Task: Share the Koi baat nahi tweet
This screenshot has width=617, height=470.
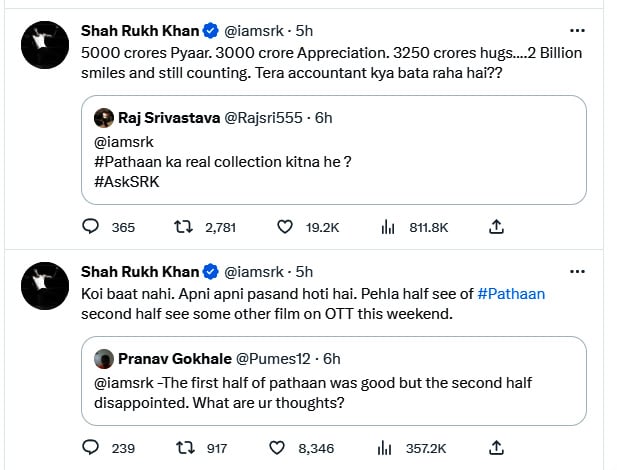Action: [496, 448]
